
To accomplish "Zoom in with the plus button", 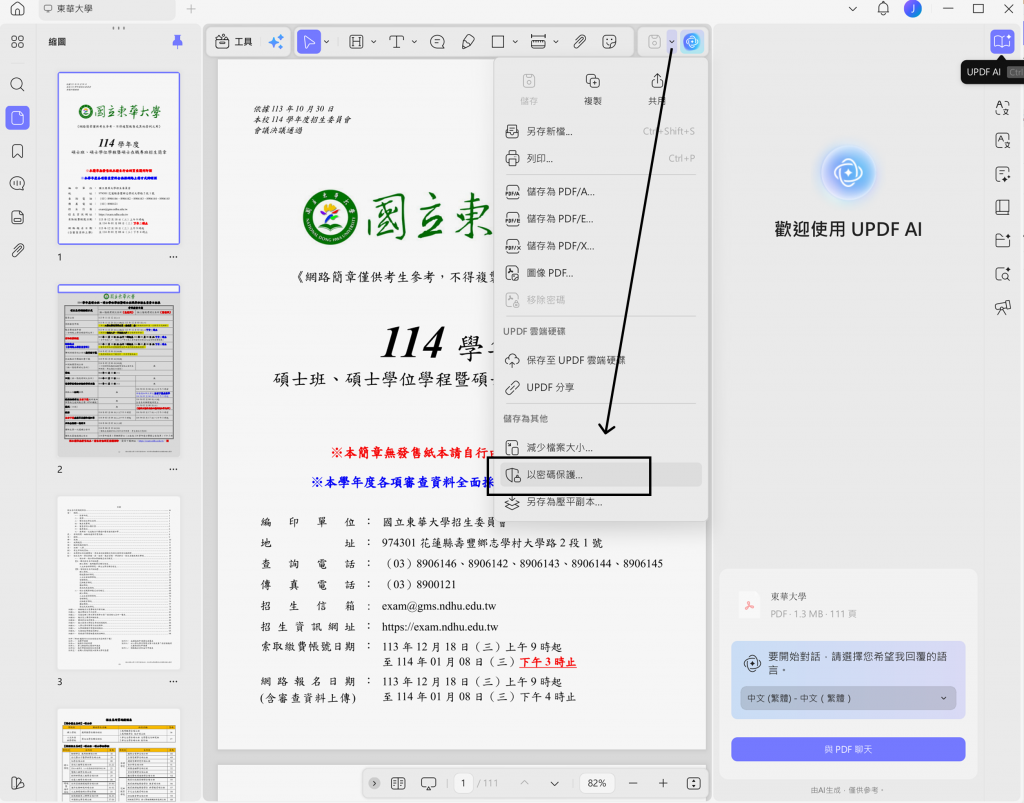I will tap(663, 783).
